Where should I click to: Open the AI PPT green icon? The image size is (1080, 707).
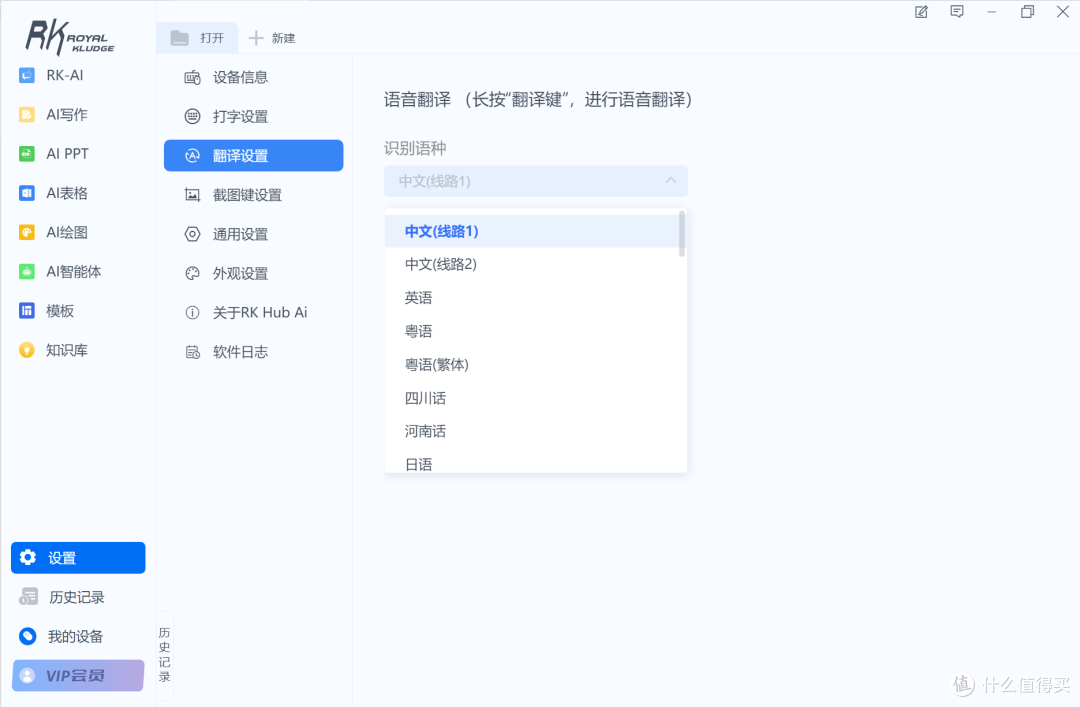(x=26, y=154)
